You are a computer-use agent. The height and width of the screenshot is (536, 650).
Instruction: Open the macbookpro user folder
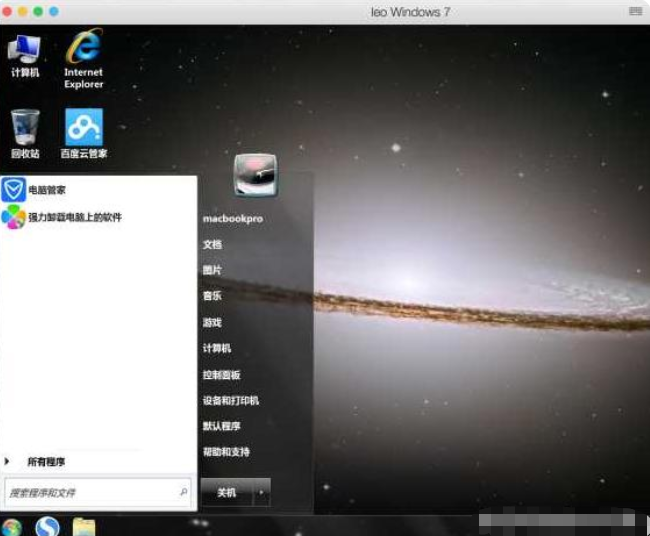coord(233,218)
